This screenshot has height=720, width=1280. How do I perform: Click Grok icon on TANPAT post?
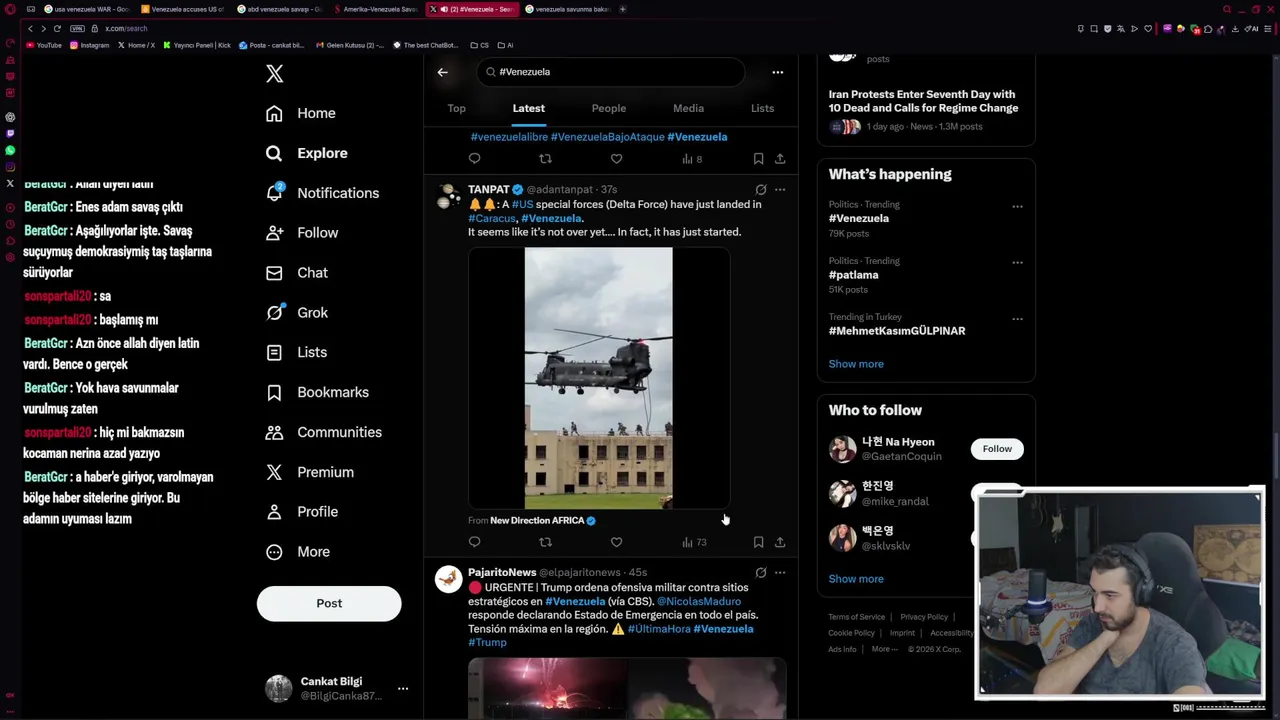click(761, 189)
